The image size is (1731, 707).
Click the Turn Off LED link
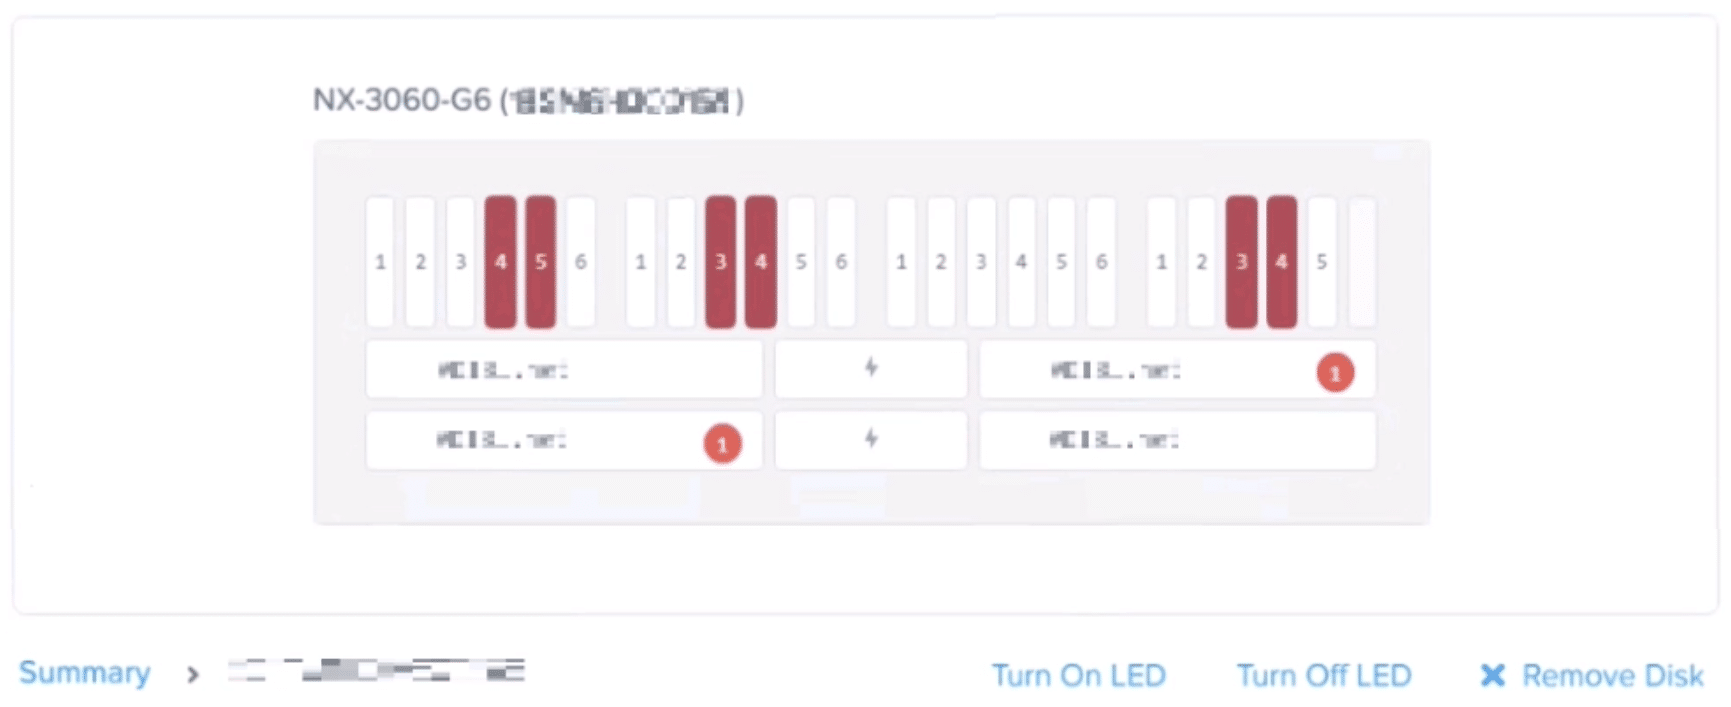[1324, 676]
